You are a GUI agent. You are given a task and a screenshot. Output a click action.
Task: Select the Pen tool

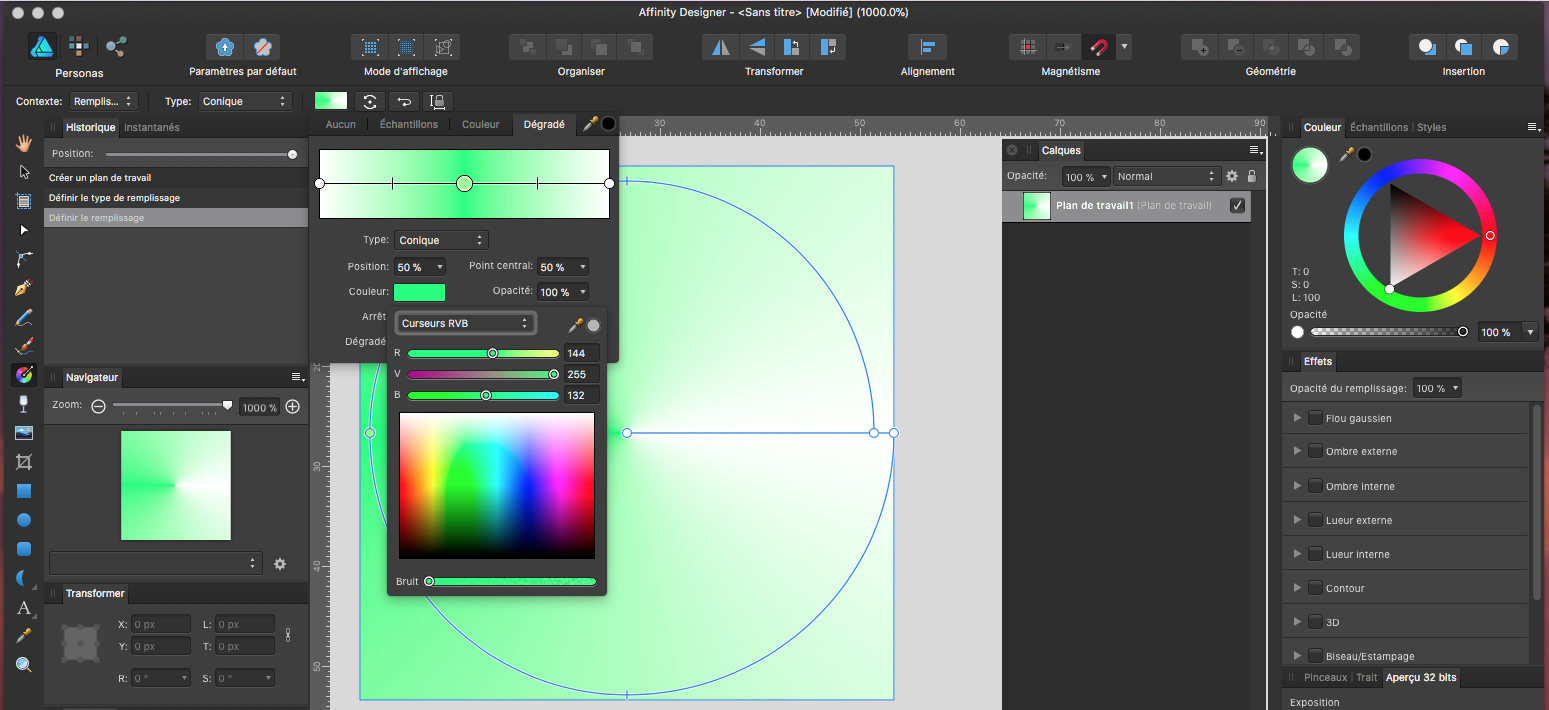coord(24,288)
